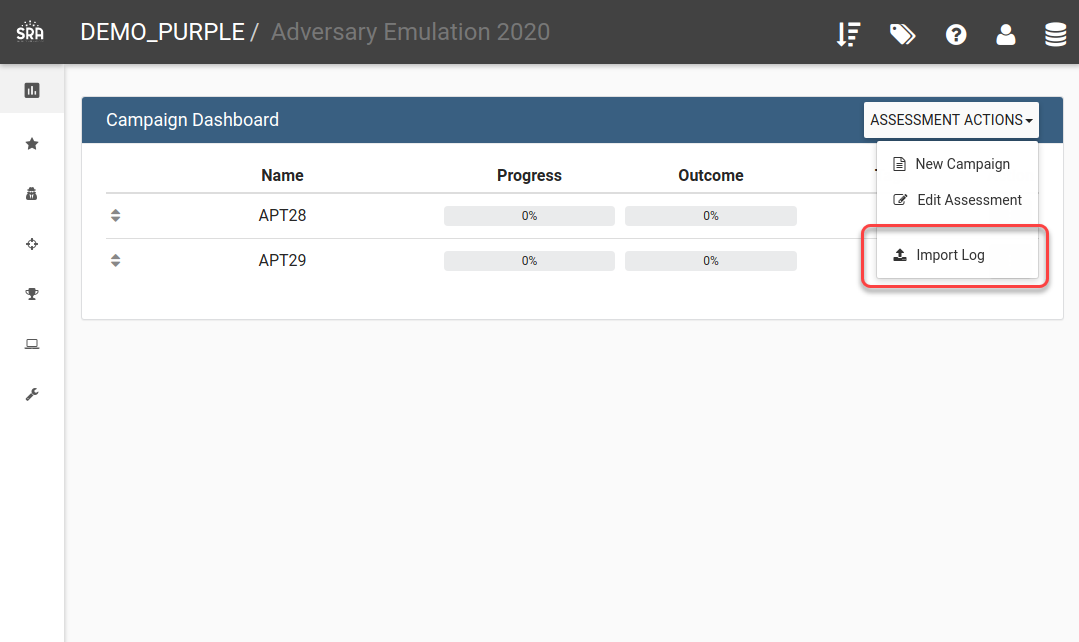Select the crosshair target sidebar icon
1079x642 pixels.
32,244
